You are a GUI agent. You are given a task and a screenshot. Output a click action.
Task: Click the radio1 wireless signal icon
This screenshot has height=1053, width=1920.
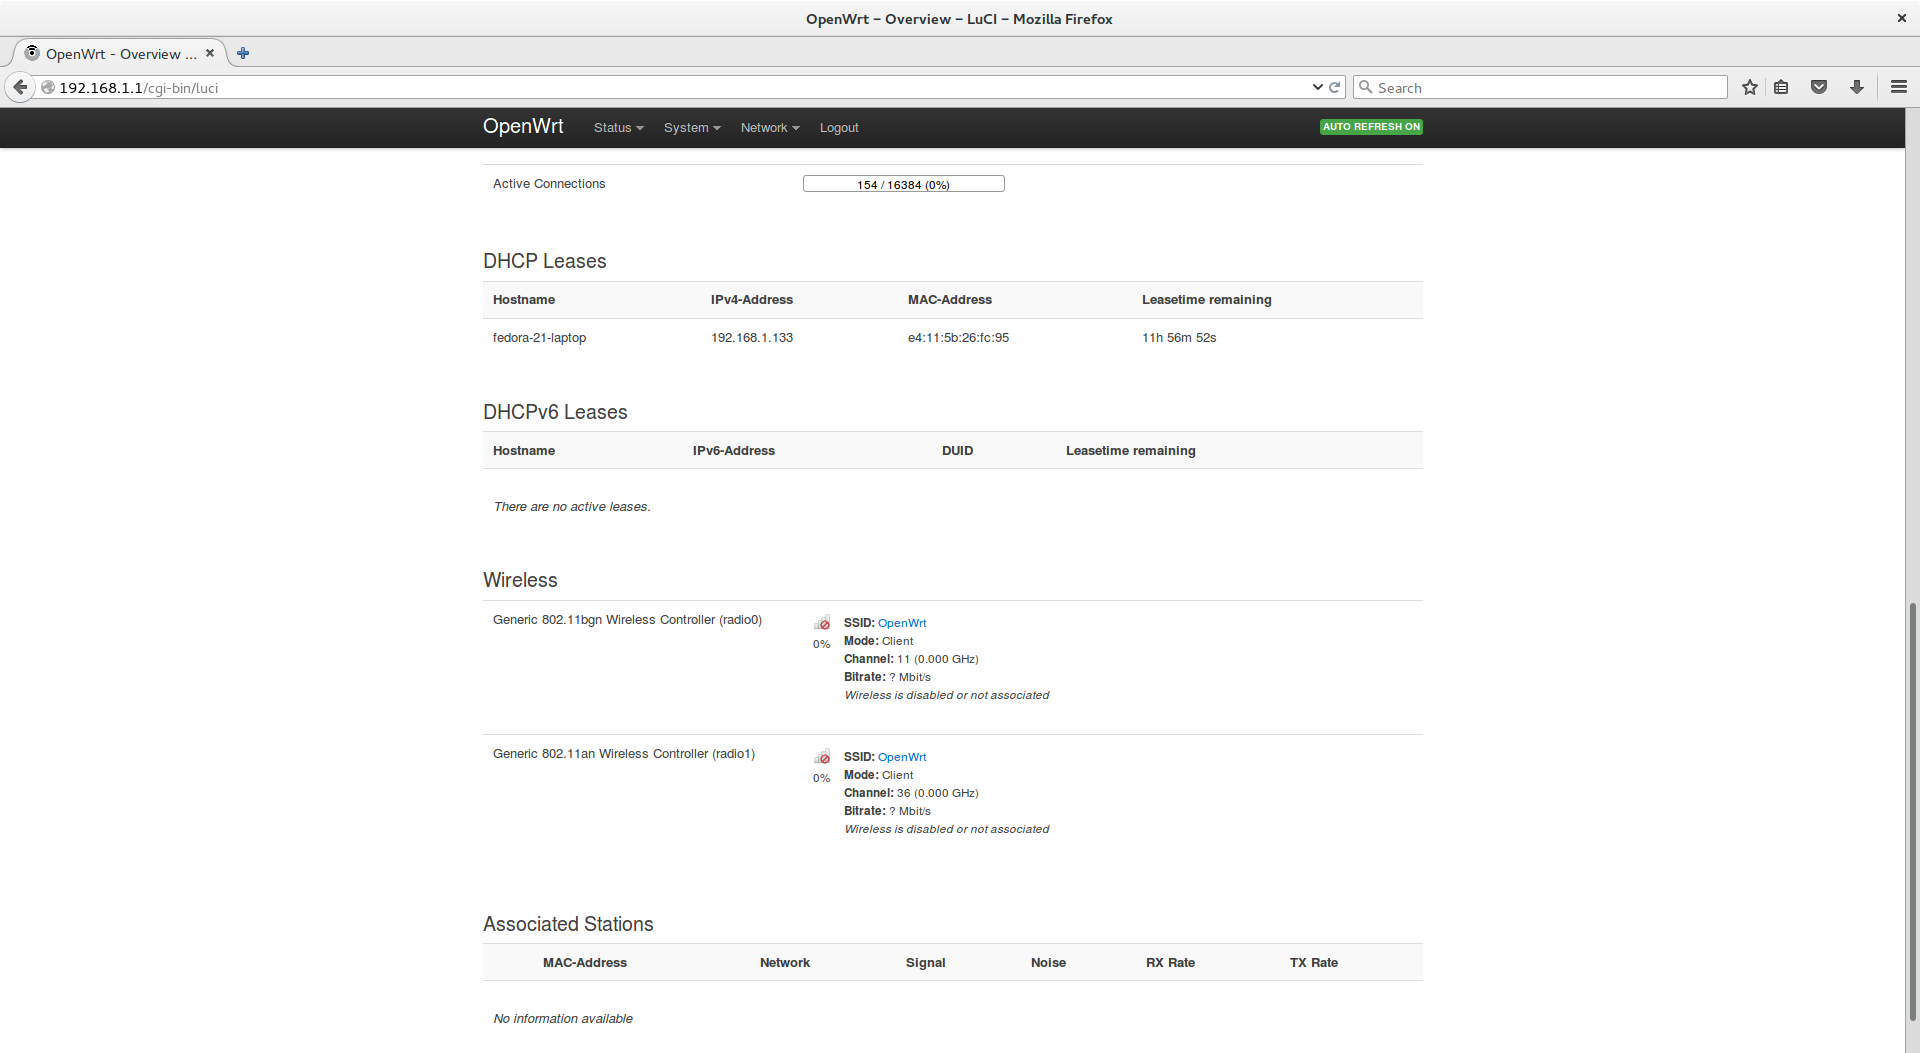coord(822,756)
